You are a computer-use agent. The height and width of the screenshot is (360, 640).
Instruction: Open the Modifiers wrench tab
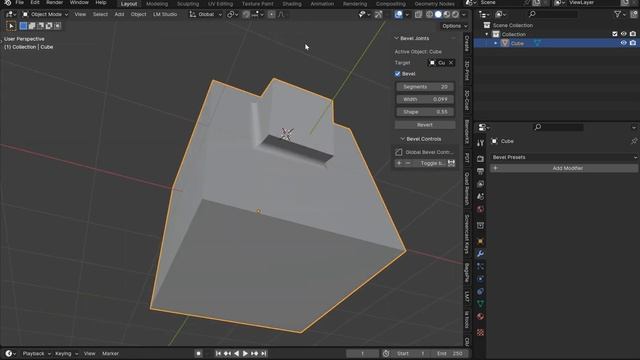coord(480,253)
